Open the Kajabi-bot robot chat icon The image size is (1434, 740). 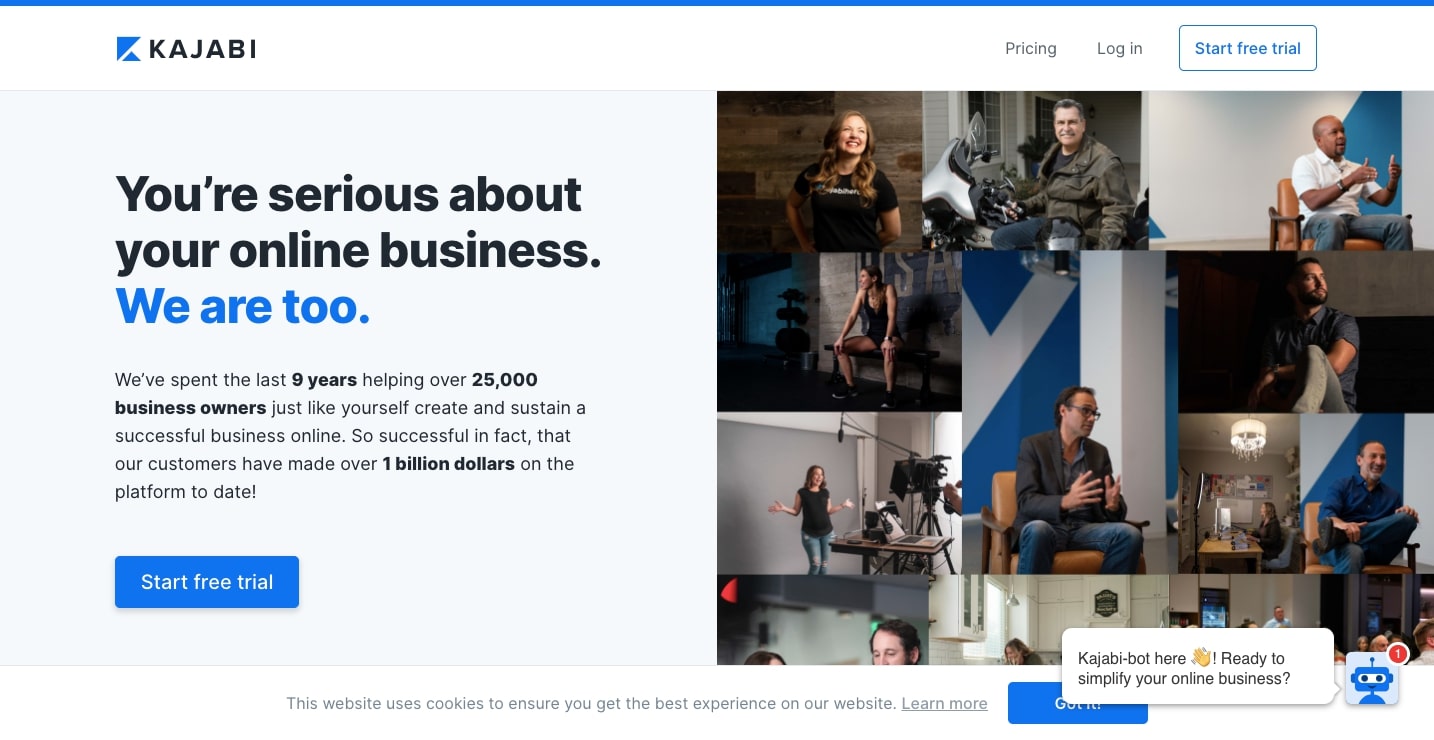(x=1371, y=679)
